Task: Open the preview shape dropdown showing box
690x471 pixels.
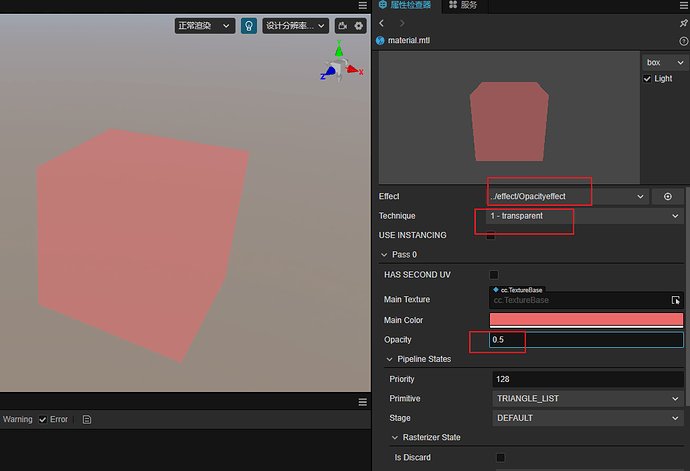Action: pyautogui.click(x=665, y=63)
